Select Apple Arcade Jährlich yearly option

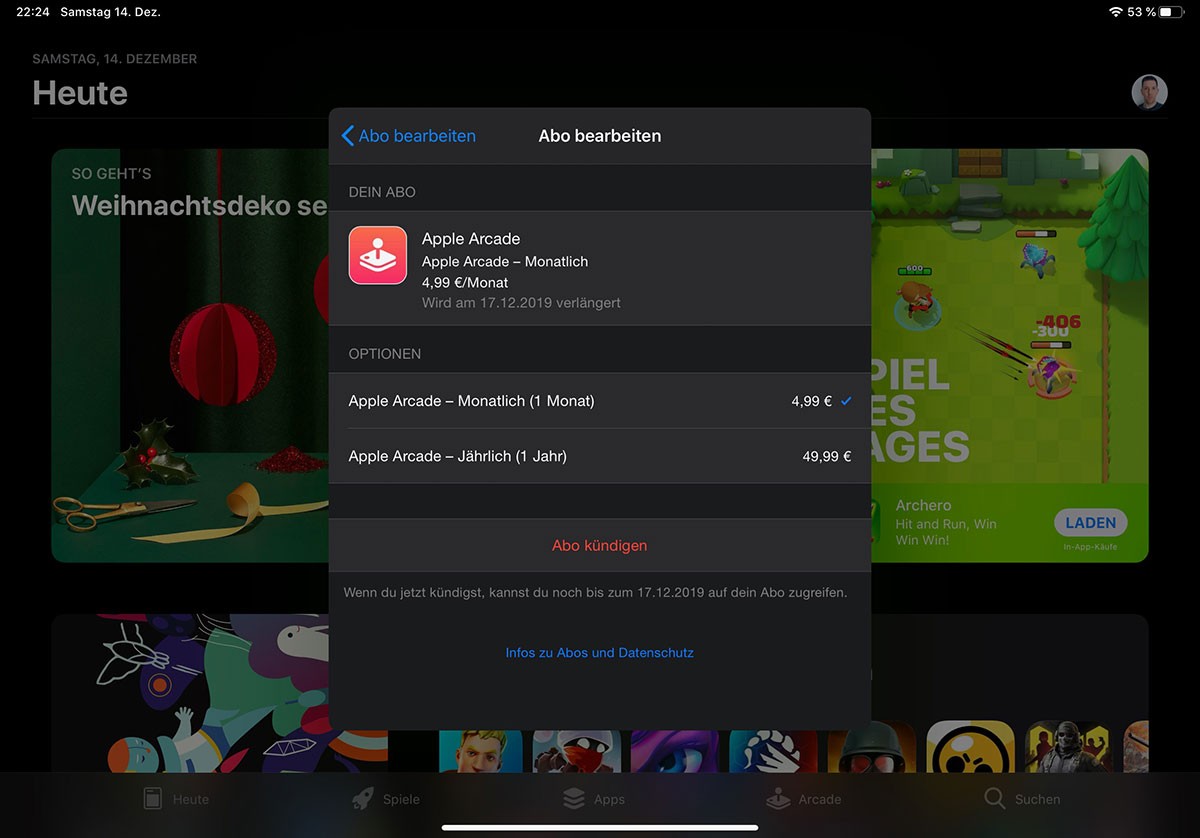[599, 456]
